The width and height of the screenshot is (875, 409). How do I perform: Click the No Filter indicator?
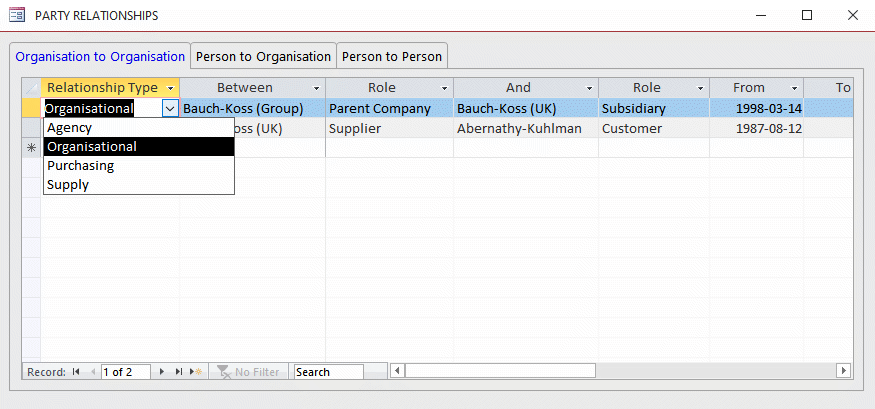[248, 372]
